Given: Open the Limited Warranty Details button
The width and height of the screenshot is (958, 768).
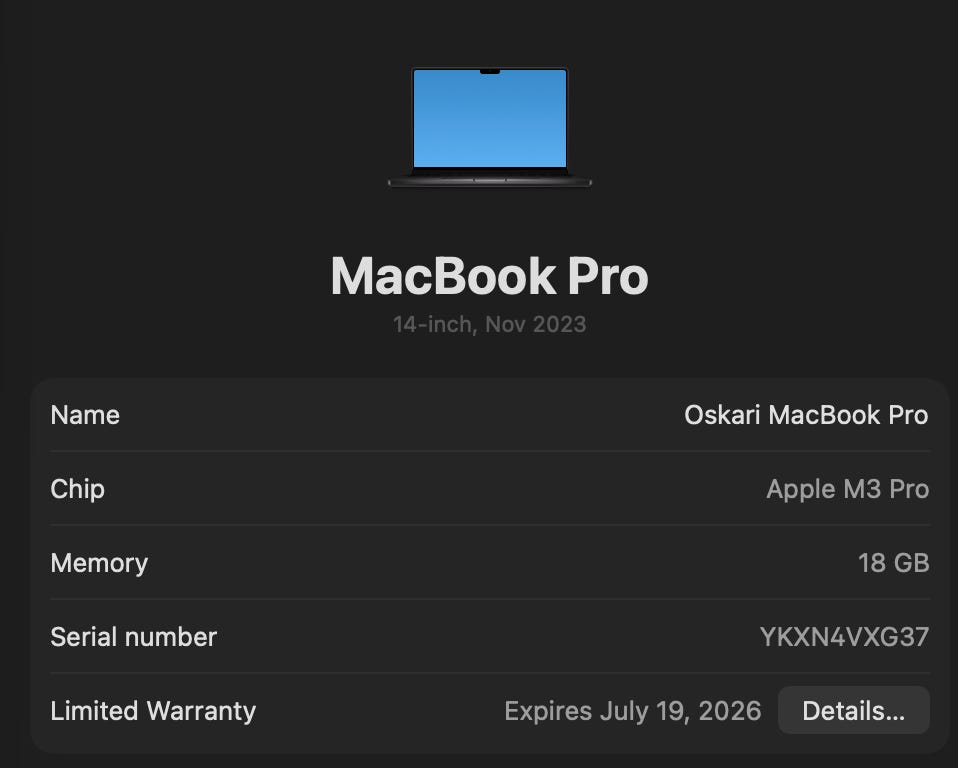Looking at the screenshot, I should point(854,711).
